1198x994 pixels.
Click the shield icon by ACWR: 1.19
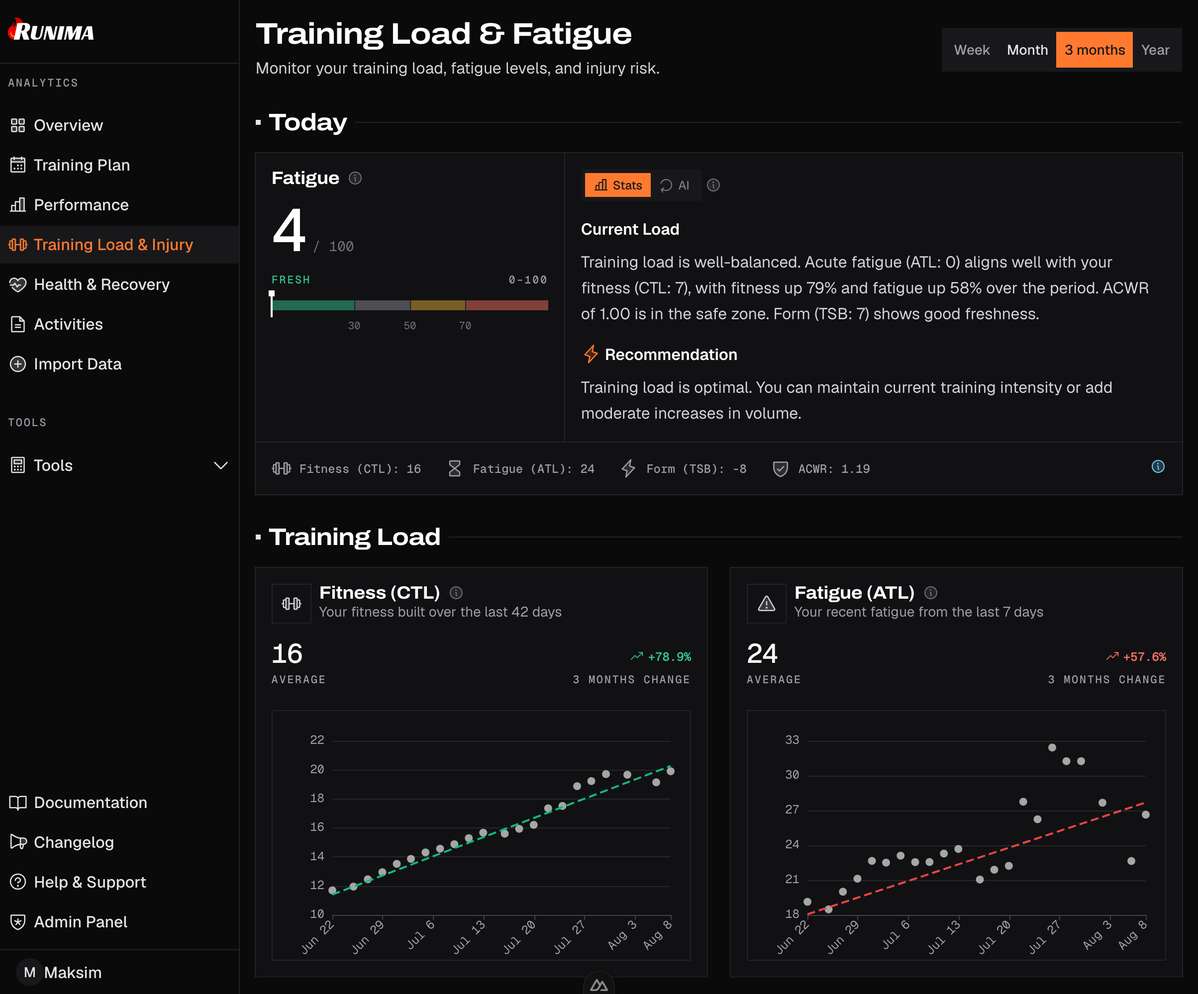(780, 468)
